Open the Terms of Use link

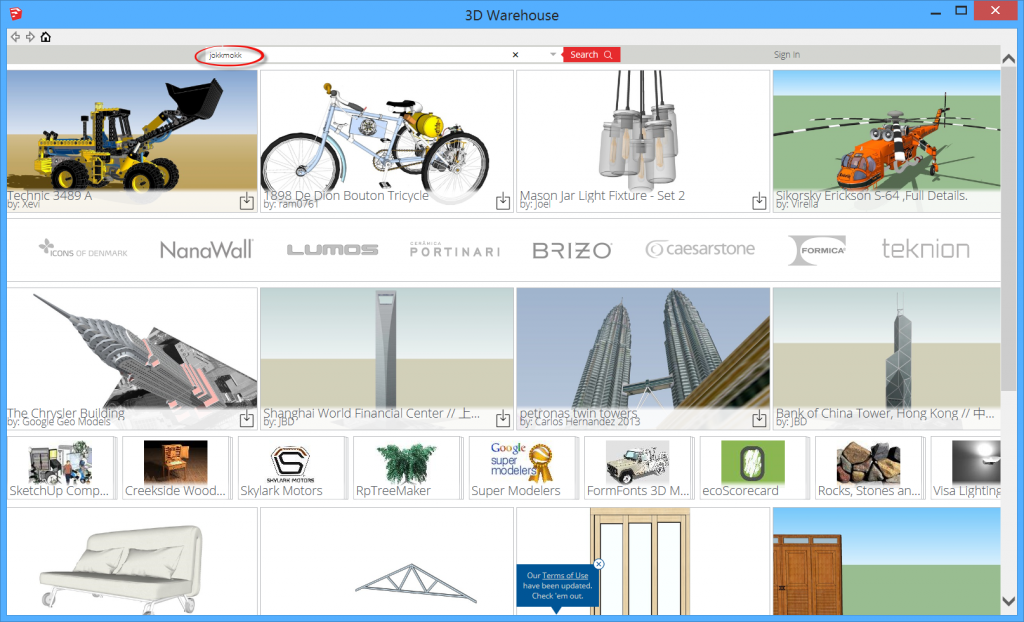pyautogui.click(x=565, y=576)
